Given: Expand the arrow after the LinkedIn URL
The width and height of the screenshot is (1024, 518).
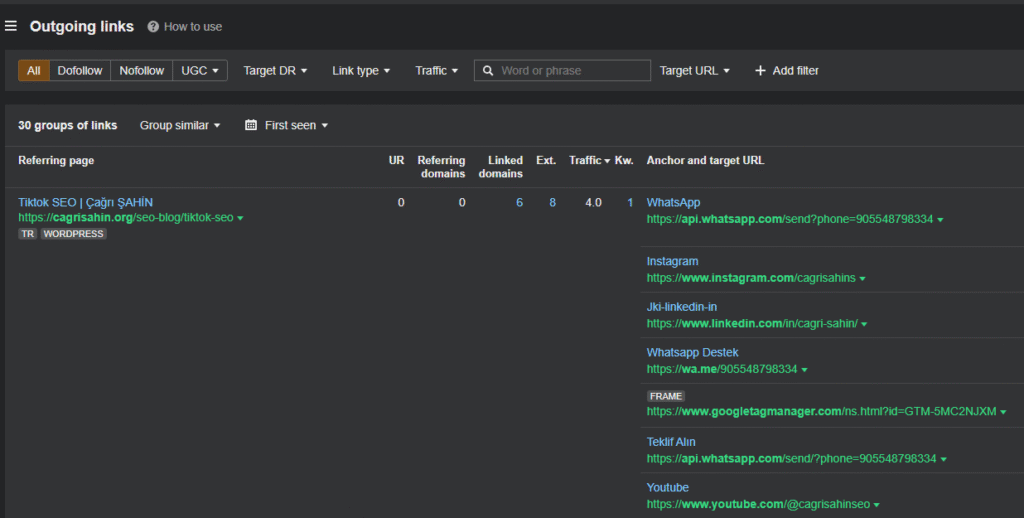Looking at the screenshot, I should click(x=864, y=324).
